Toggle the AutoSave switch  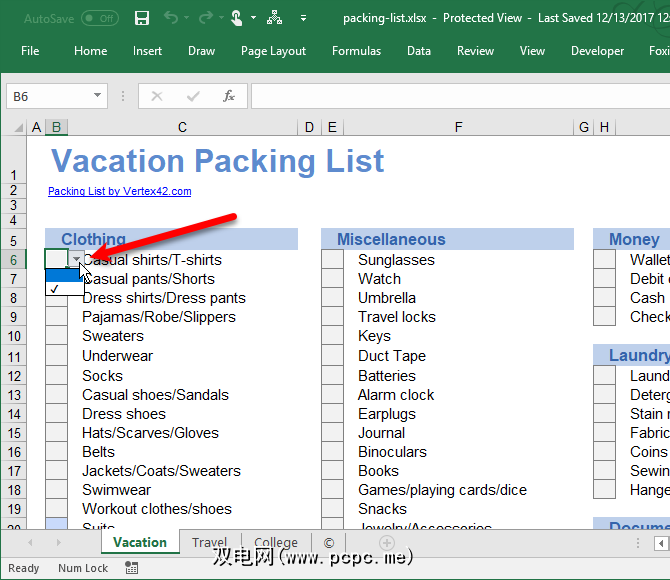[x=99, y=18]
